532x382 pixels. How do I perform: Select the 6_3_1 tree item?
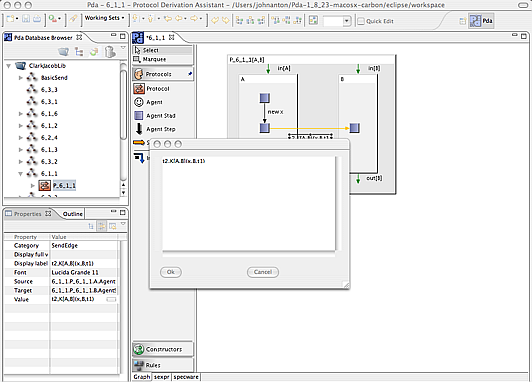[49, 102]
